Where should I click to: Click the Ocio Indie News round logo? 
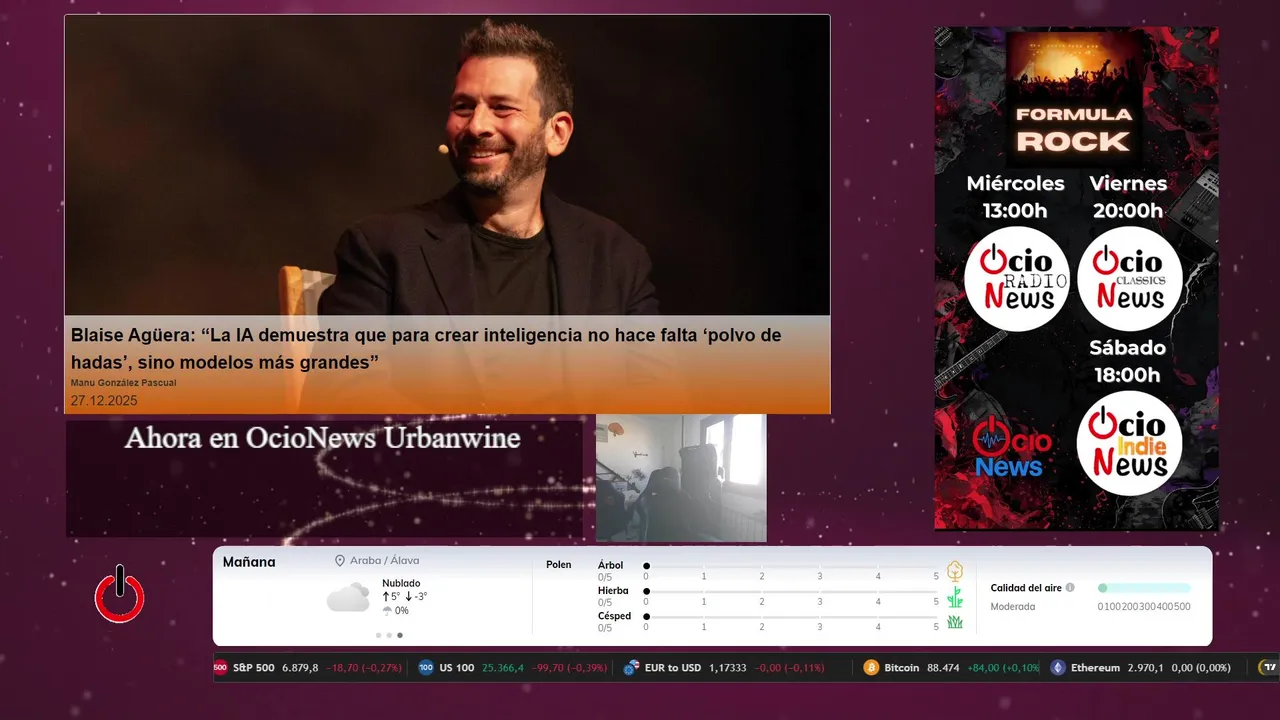point(1130,443)
